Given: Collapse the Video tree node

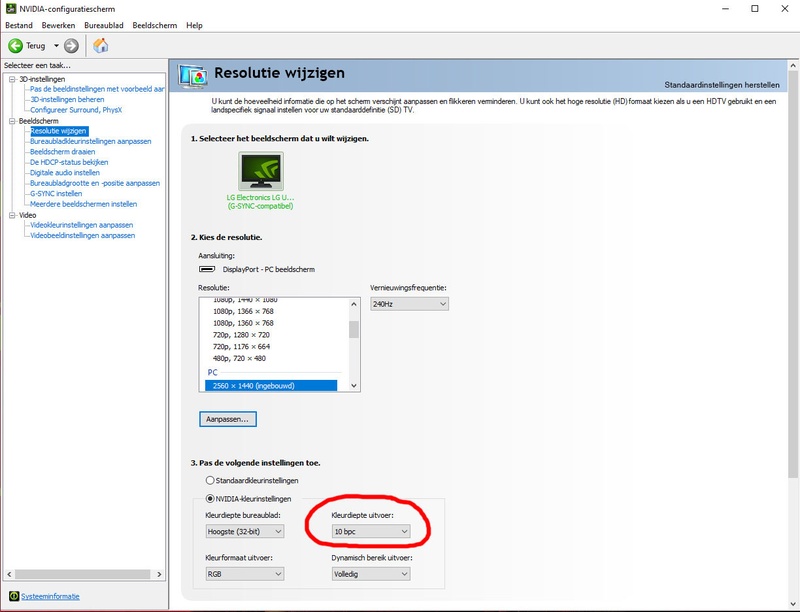Looking at the screenshot, I should click(12, 215).
